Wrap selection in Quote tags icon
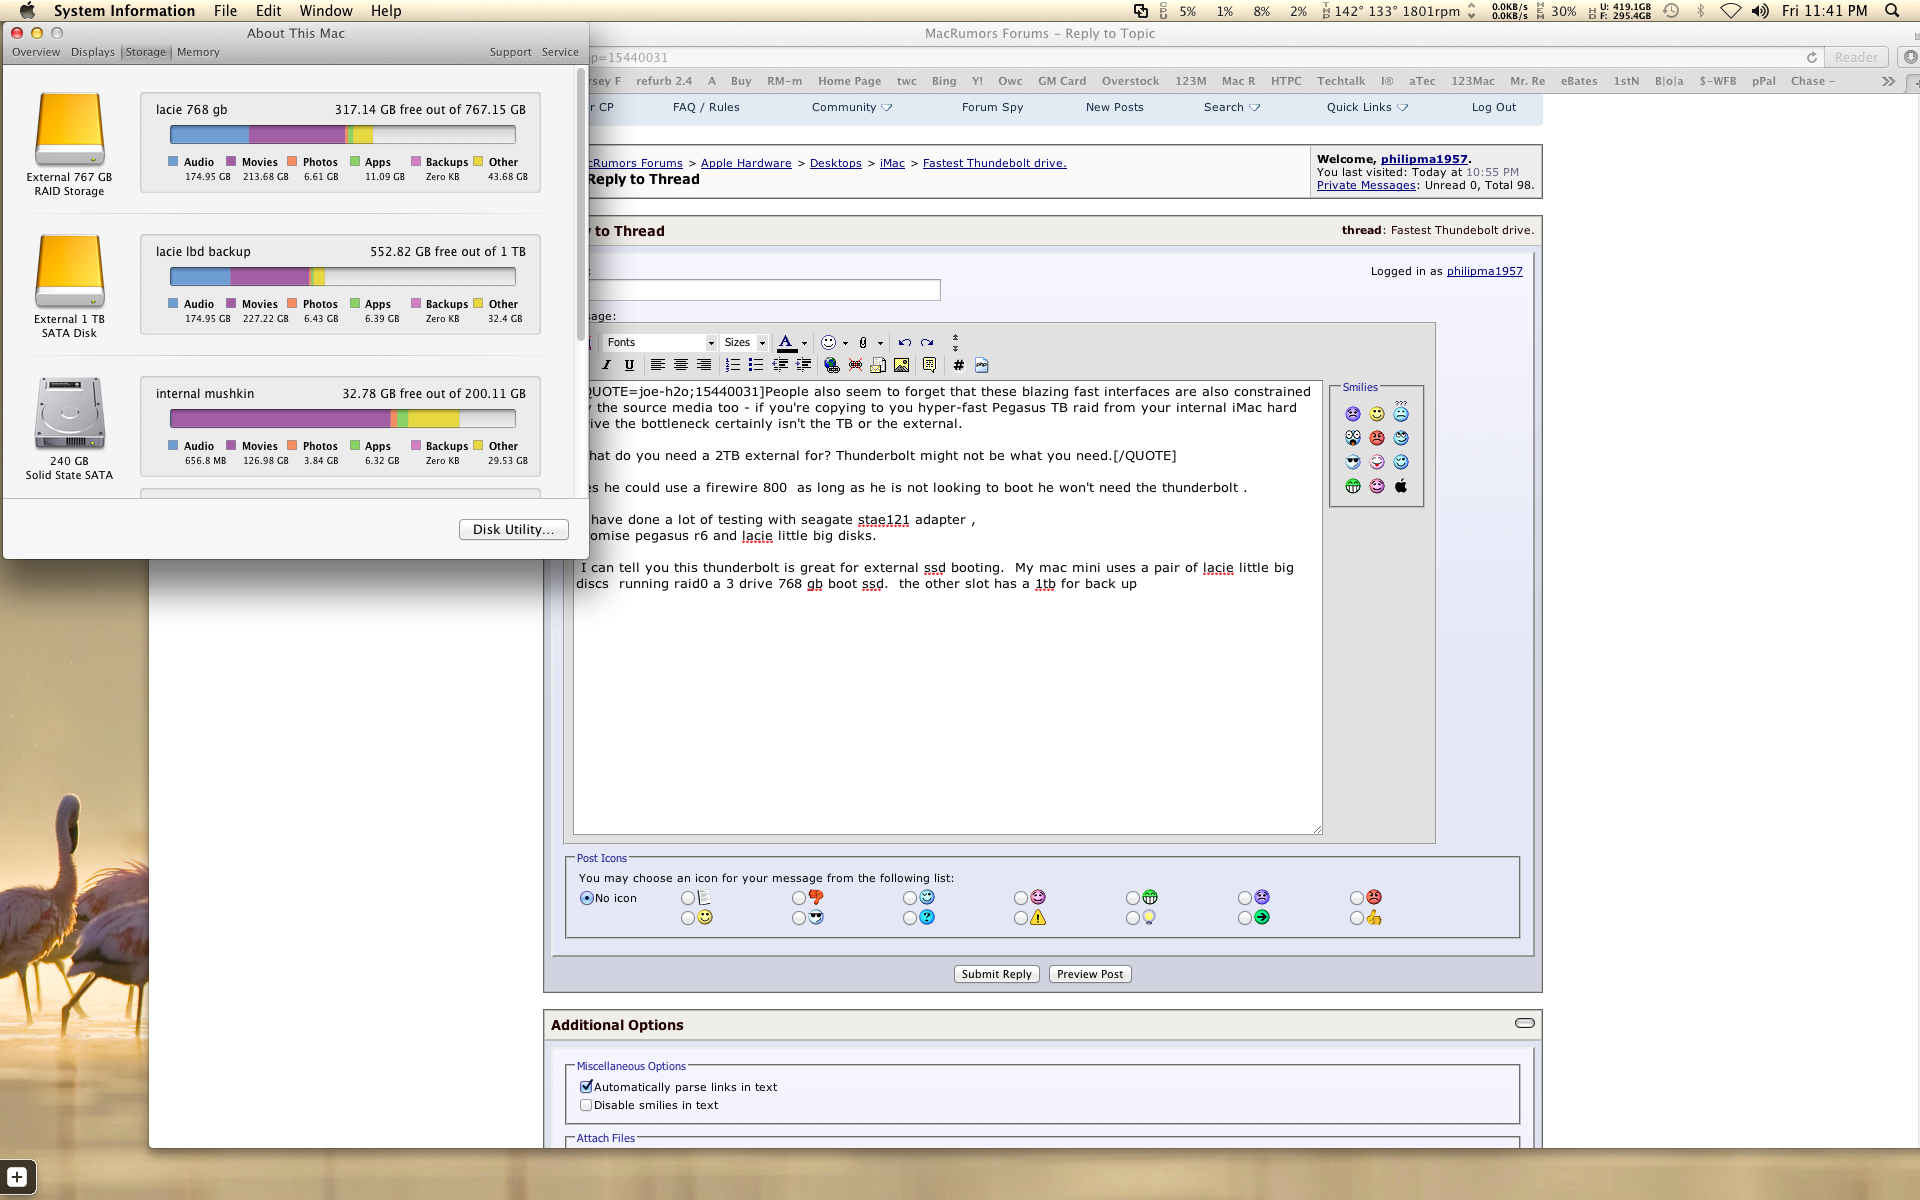 (x=929, y=365)
